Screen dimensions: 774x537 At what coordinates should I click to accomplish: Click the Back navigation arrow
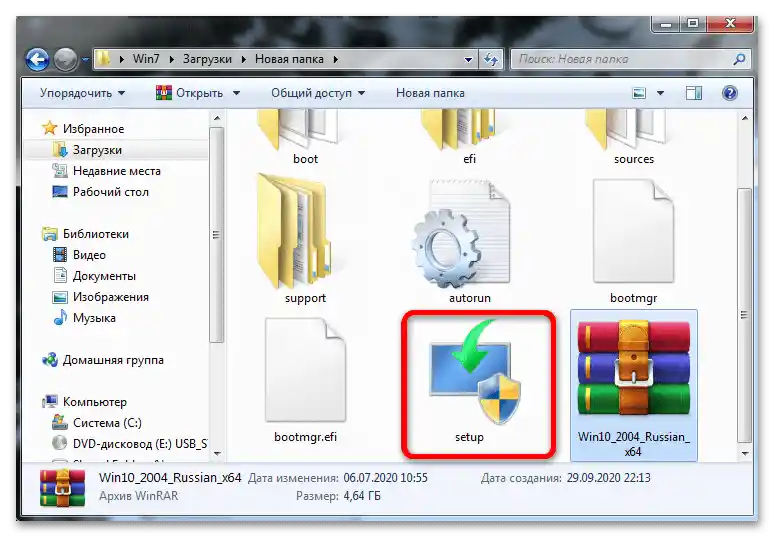37,60
